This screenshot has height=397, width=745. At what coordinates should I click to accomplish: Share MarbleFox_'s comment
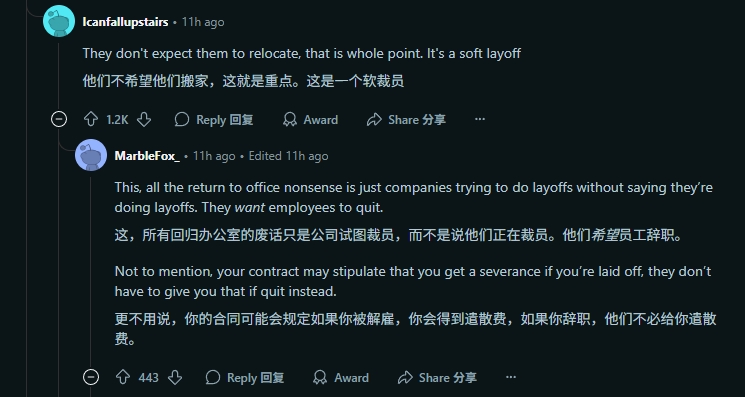click(x=437, y=378)
